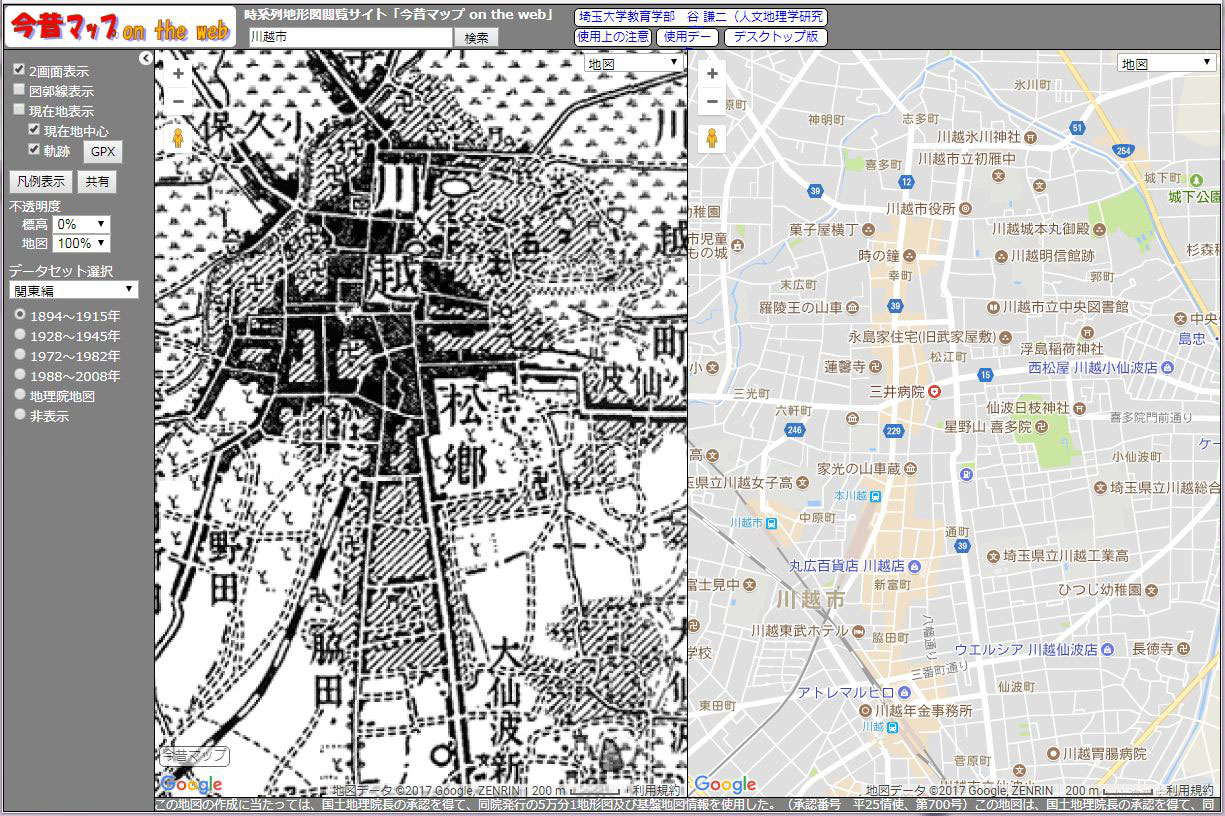This screenshot has width=1225, height=816.
Task: Select the 非表示 radio button
Action: [x=19, y=414]
